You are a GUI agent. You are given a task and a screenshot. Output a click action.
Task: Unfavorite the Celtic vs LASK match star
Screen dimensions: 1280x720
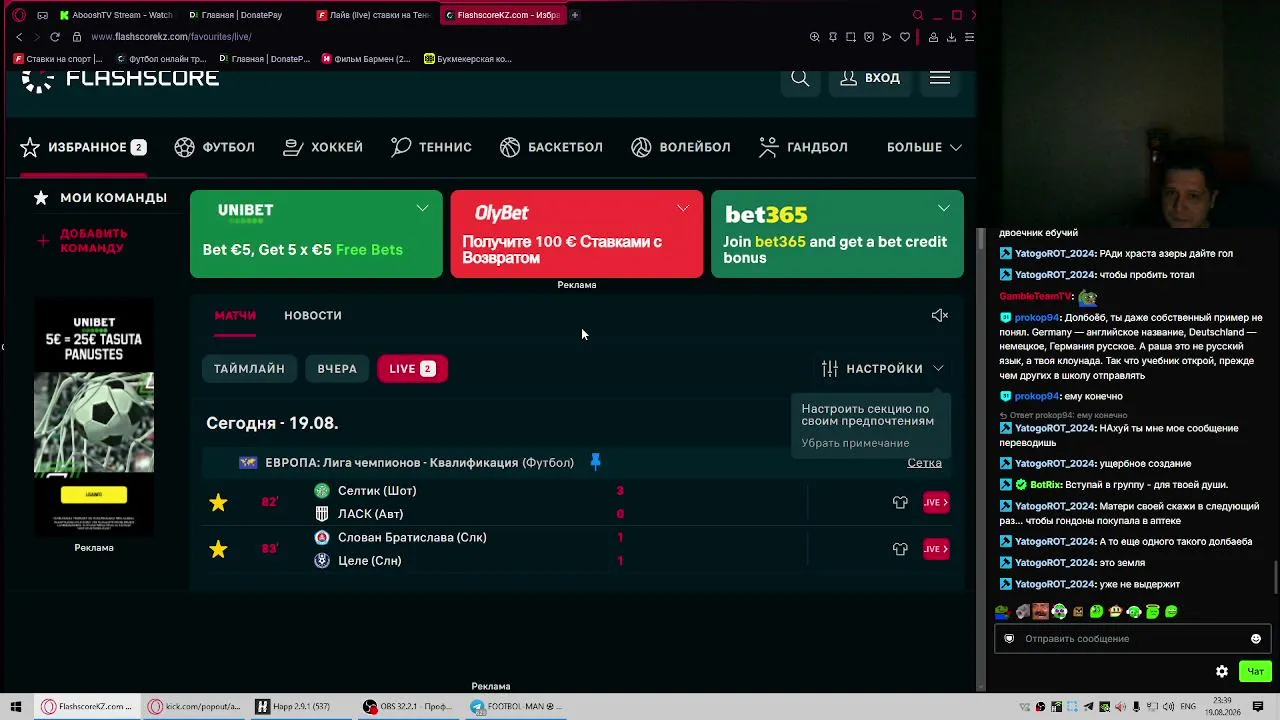218,502
